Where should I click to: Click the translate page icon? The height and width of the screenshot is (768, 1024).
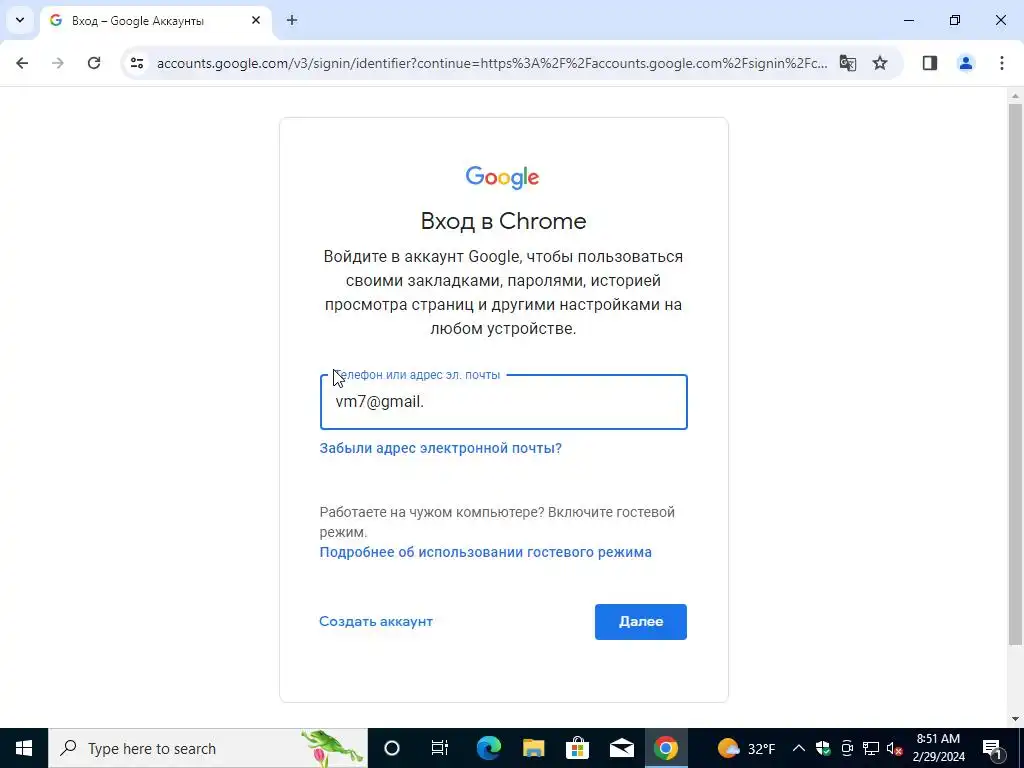[848, 63]
